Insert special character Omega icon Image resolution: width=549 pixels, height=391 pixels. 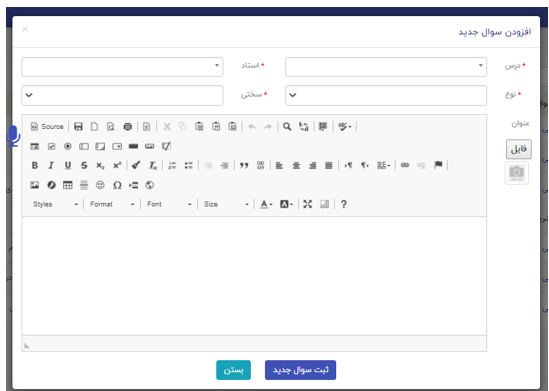(117, 185)
